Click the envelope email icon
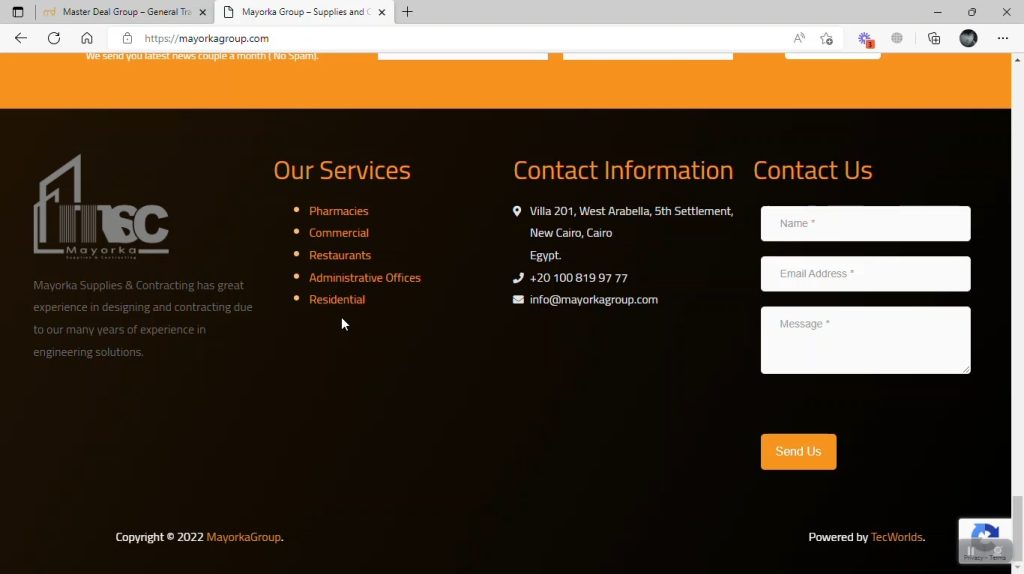The height and width of the screenshot is (574, 1024). point(518,300)
